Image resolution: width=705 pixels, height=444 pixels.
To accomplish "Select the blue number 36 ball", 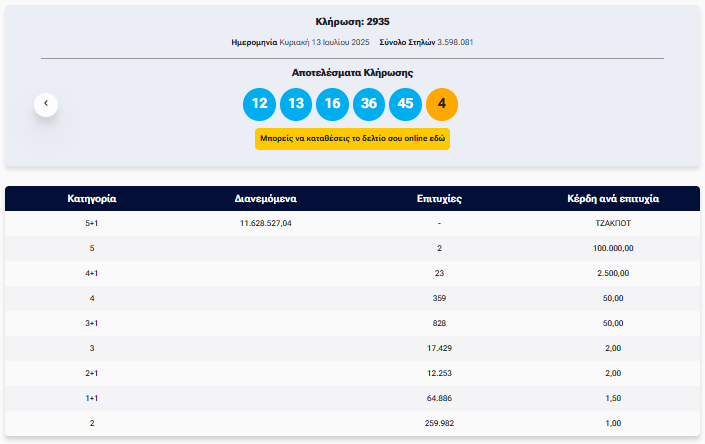I will [x=369, y=104].
